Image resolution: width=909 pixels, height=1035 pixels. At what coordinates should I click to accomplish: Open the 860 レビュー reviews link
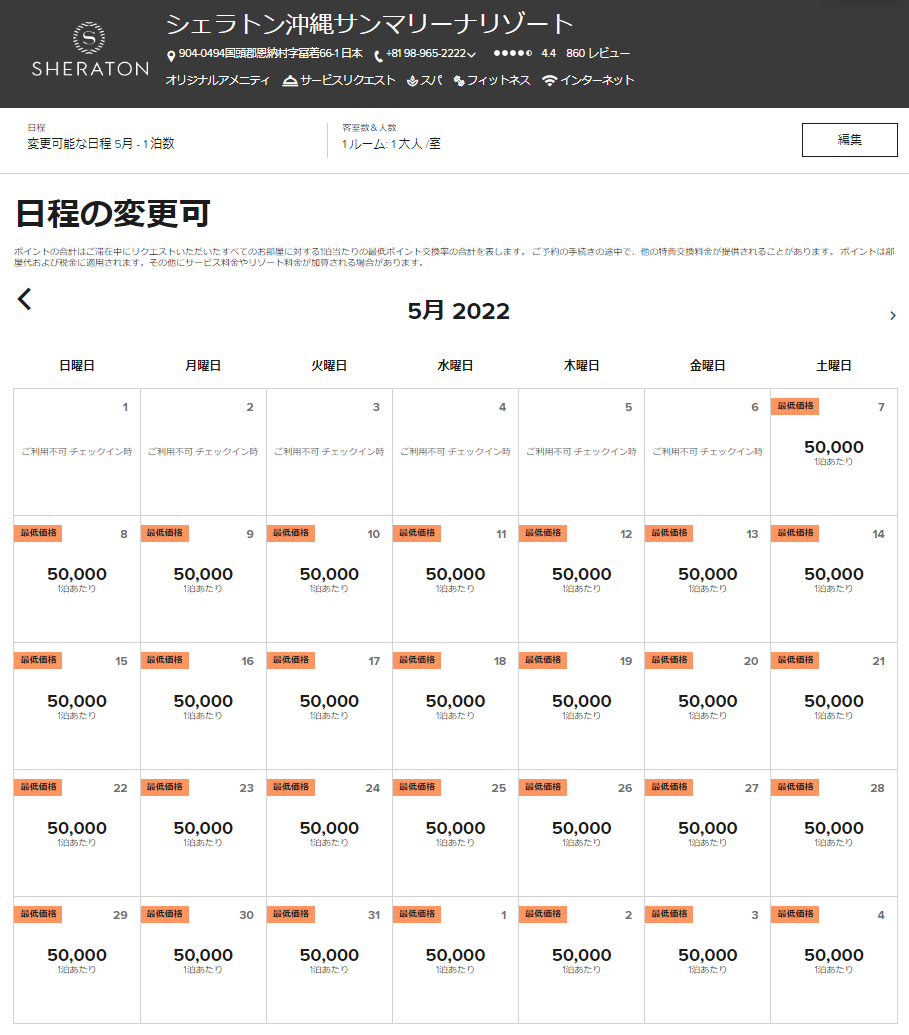point(597,54)
